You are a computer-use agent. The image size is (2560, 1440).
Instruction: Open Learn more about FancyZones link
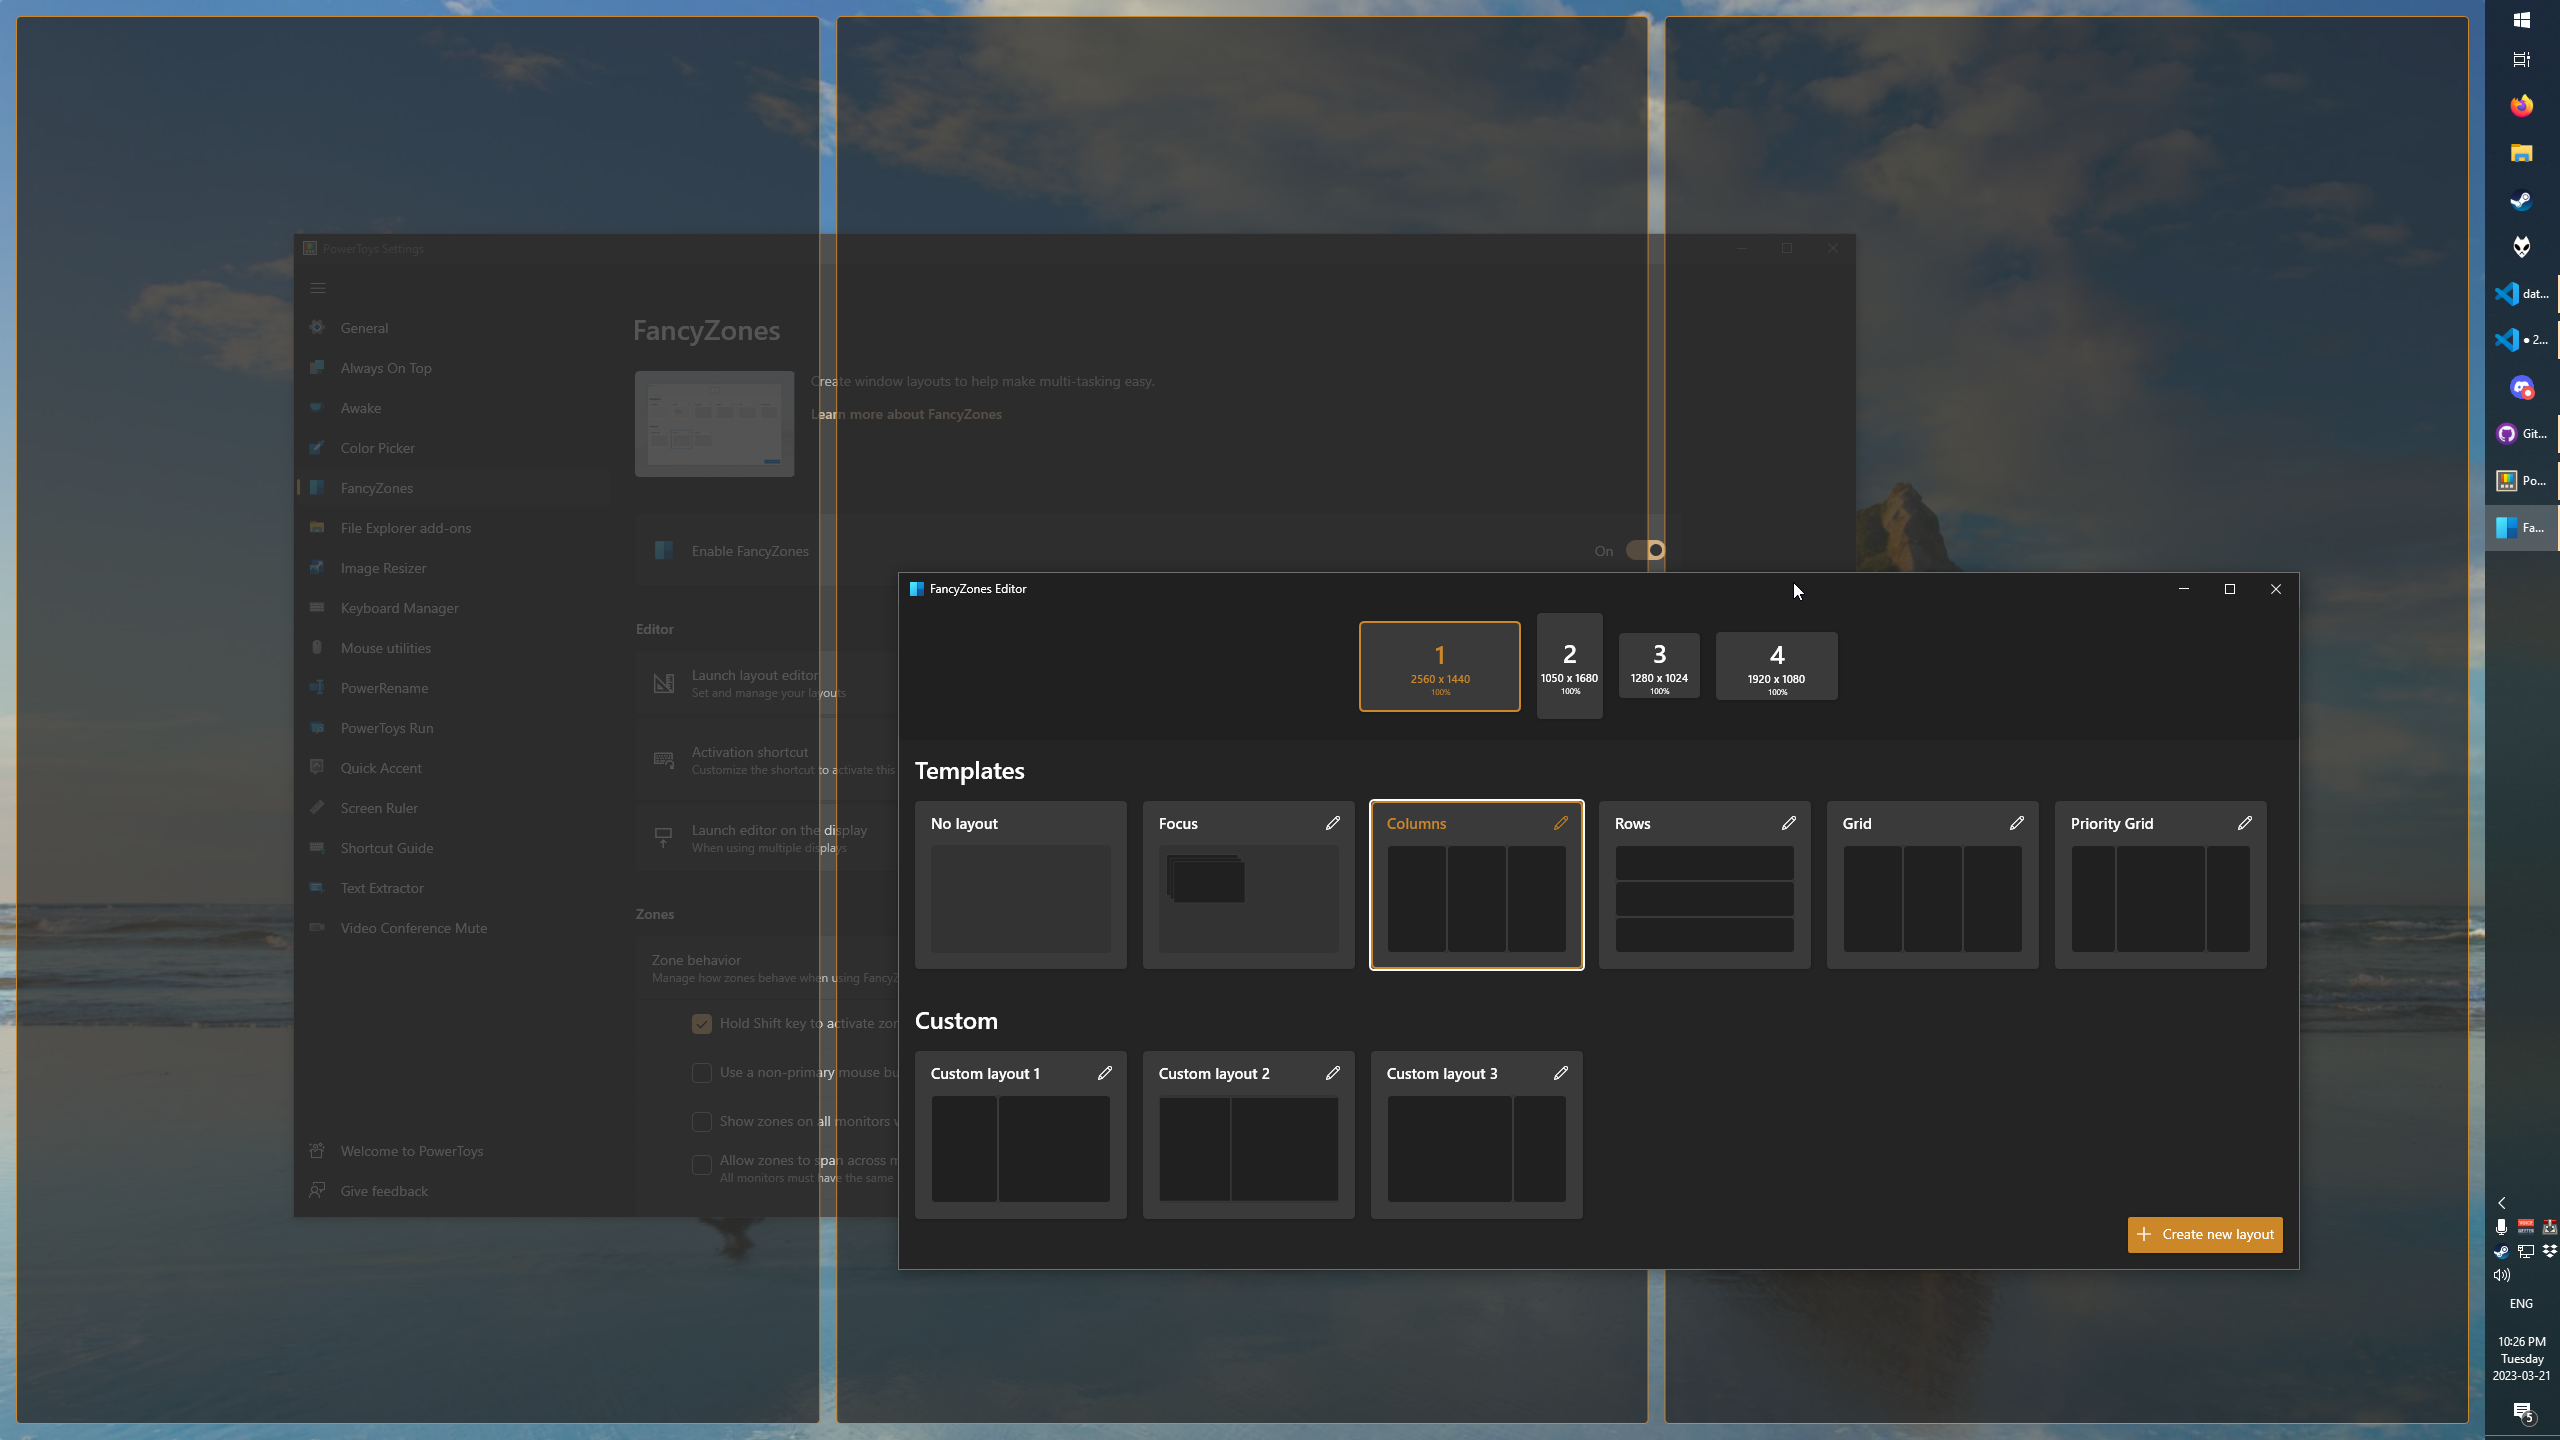pyautogui.click(x=906, y=414)
